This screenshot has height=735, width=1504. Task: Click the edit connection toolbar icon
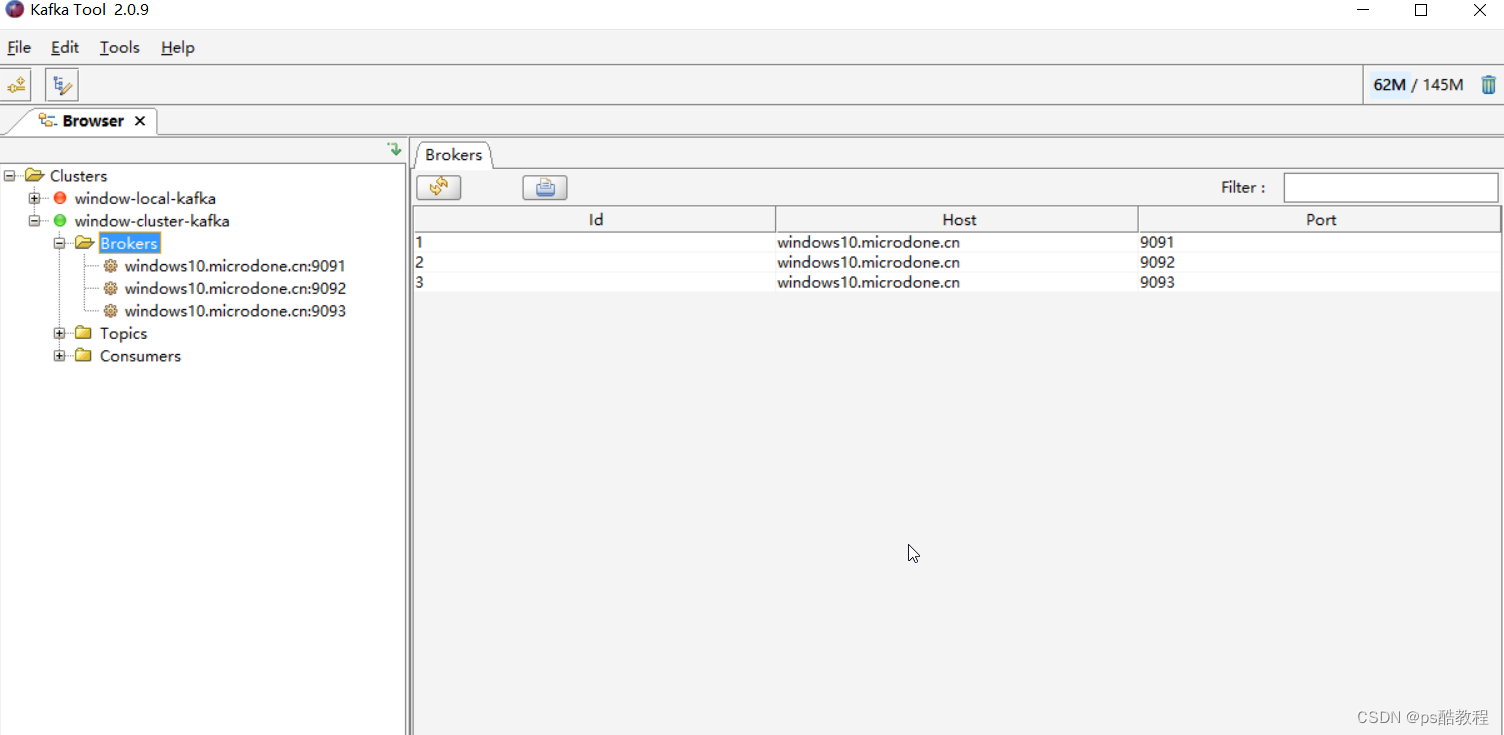click(62, 85)
